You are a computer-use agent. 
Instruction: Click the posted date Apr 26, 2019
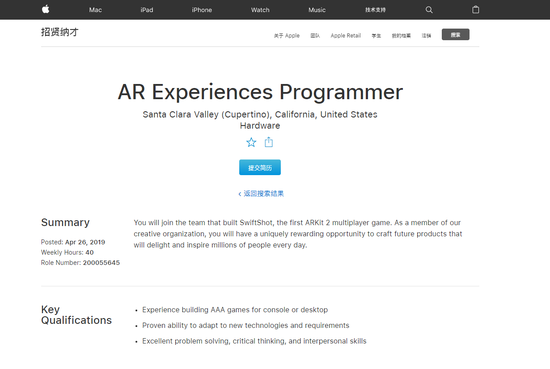(85, 242)
